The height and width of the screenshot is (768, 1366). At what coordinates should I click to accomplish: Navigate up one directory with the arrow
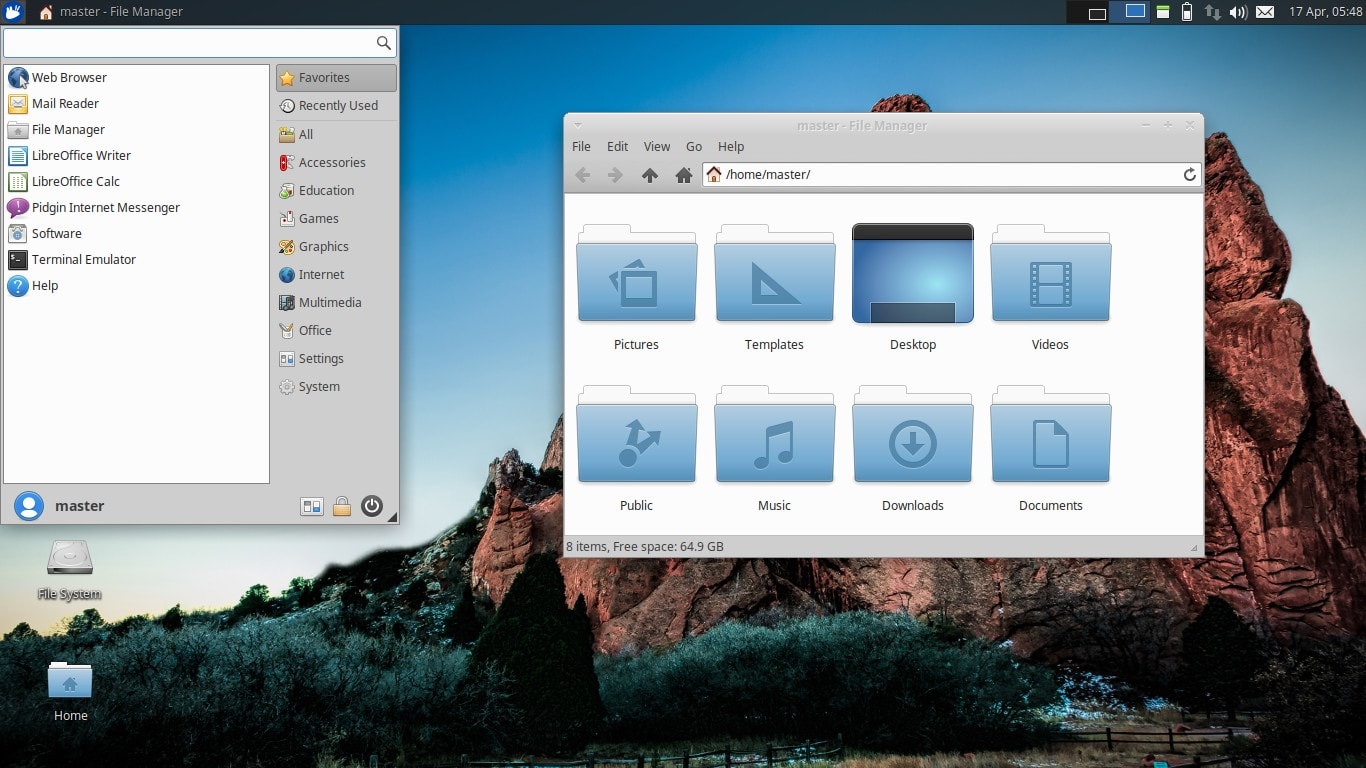tap(650, 174)
